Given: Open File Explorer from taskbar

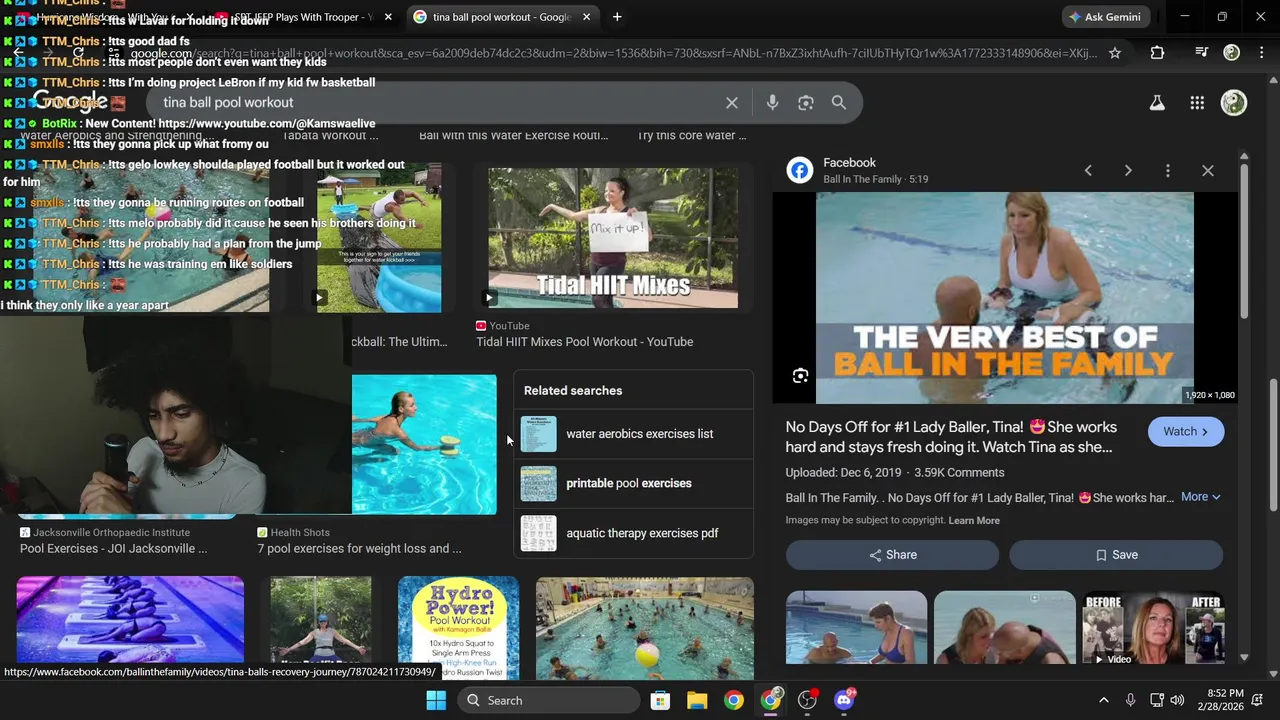Looking at the screenshot, I should point(697,700).
